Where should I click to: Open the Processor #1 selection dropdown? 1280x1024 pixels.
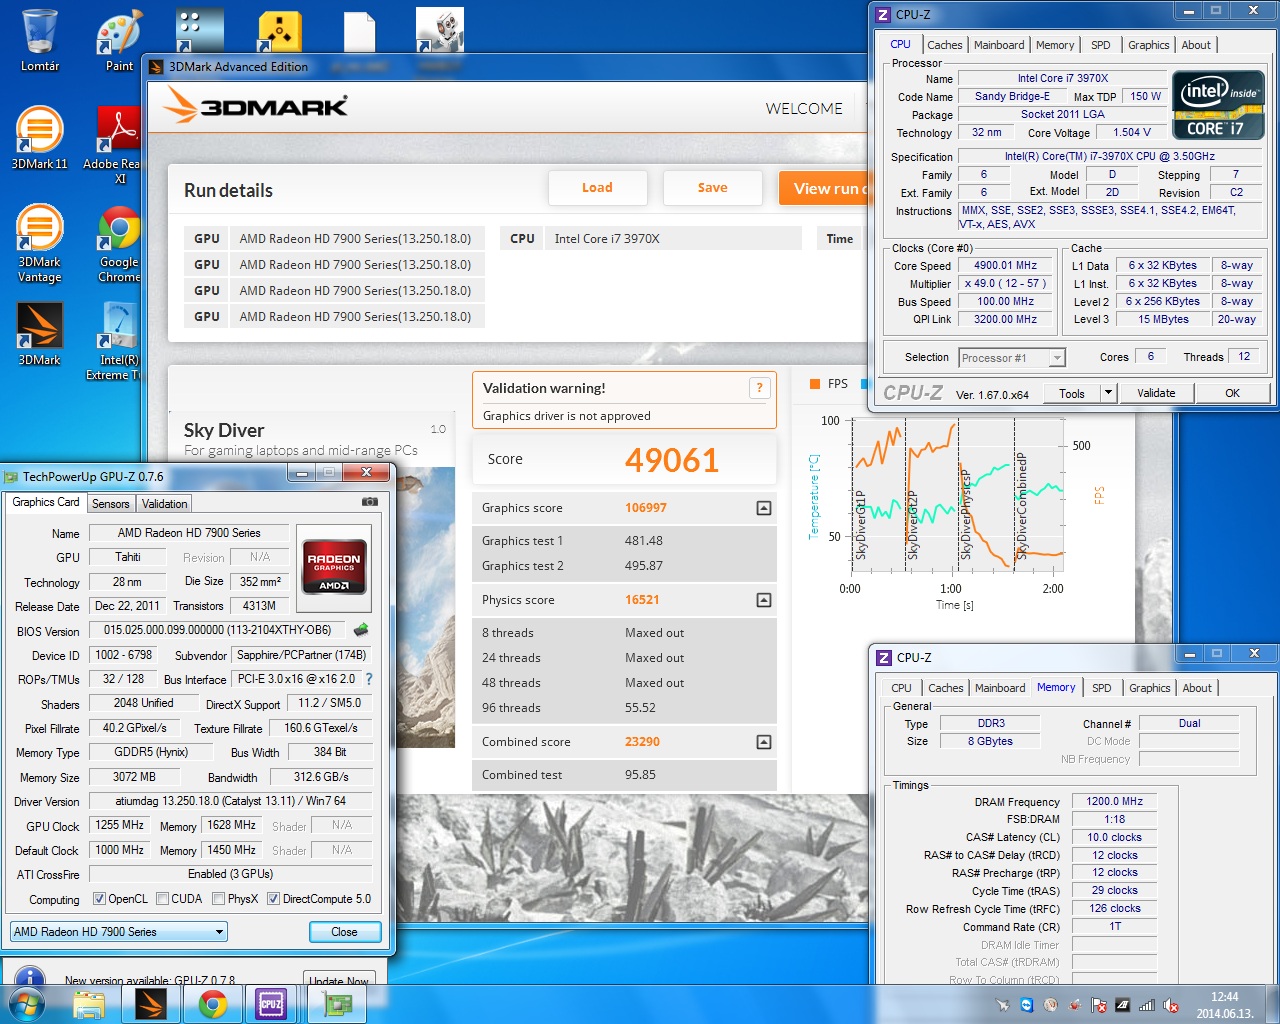(x=1012, y=358)
